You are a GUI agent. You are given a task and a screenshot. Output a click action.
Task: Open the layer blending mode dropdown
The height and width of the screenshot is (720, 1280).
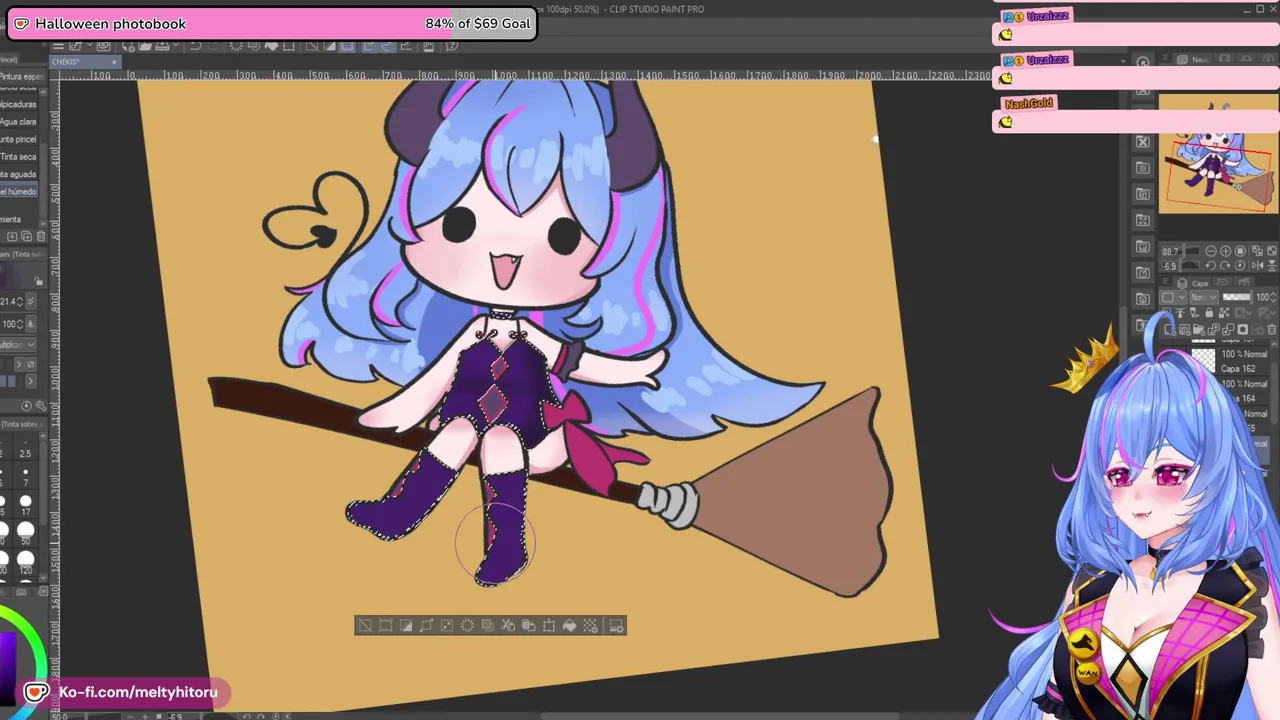tap(1204, 297)
